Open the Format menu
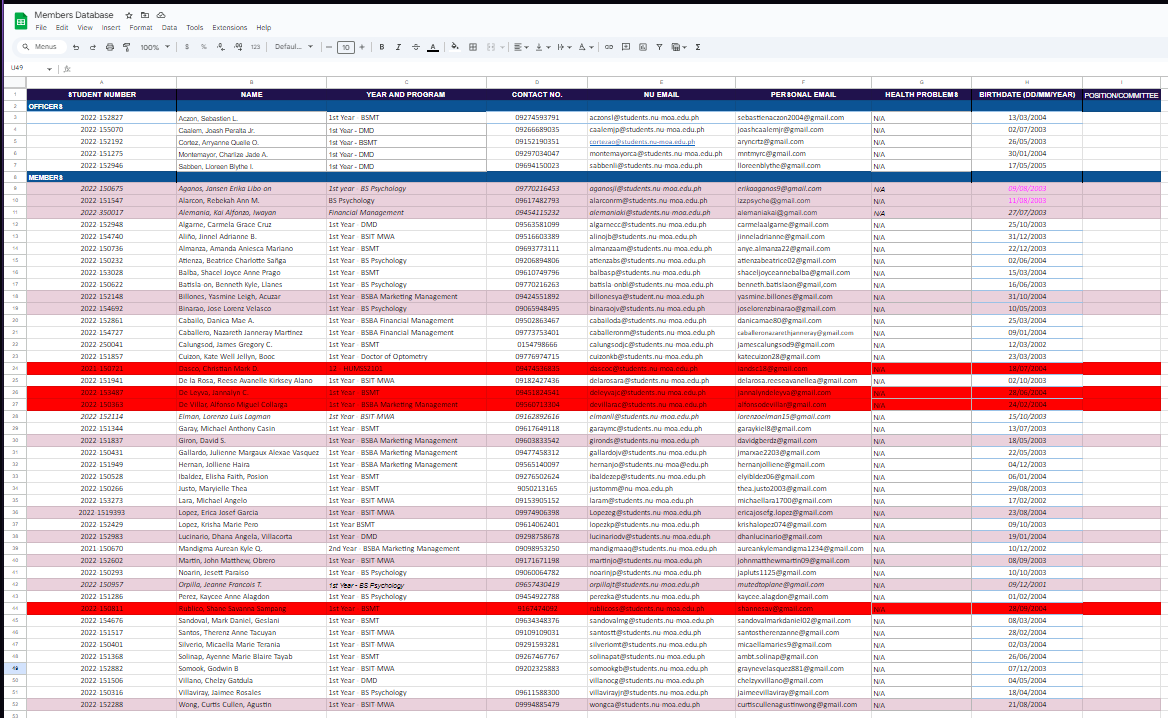This screenshot has height=718, width=1168. (x=141, y=28)
